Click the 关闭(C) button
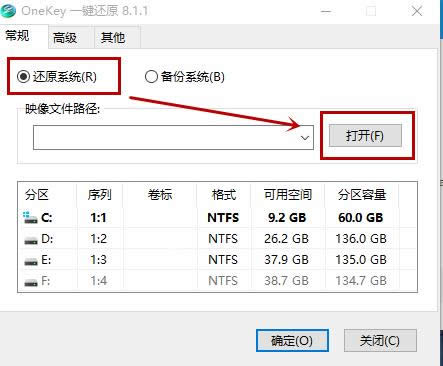The height and width of the screenshot is (366, 443). pyautogui.click(x=380, y=340)
